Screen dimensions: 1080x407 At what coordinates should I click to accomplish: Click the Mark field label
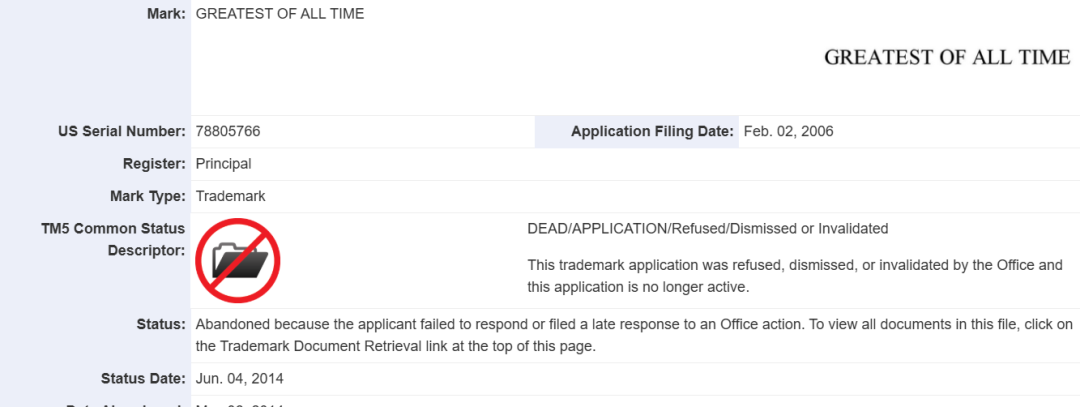pyautogui.click(x=166, y=14)
